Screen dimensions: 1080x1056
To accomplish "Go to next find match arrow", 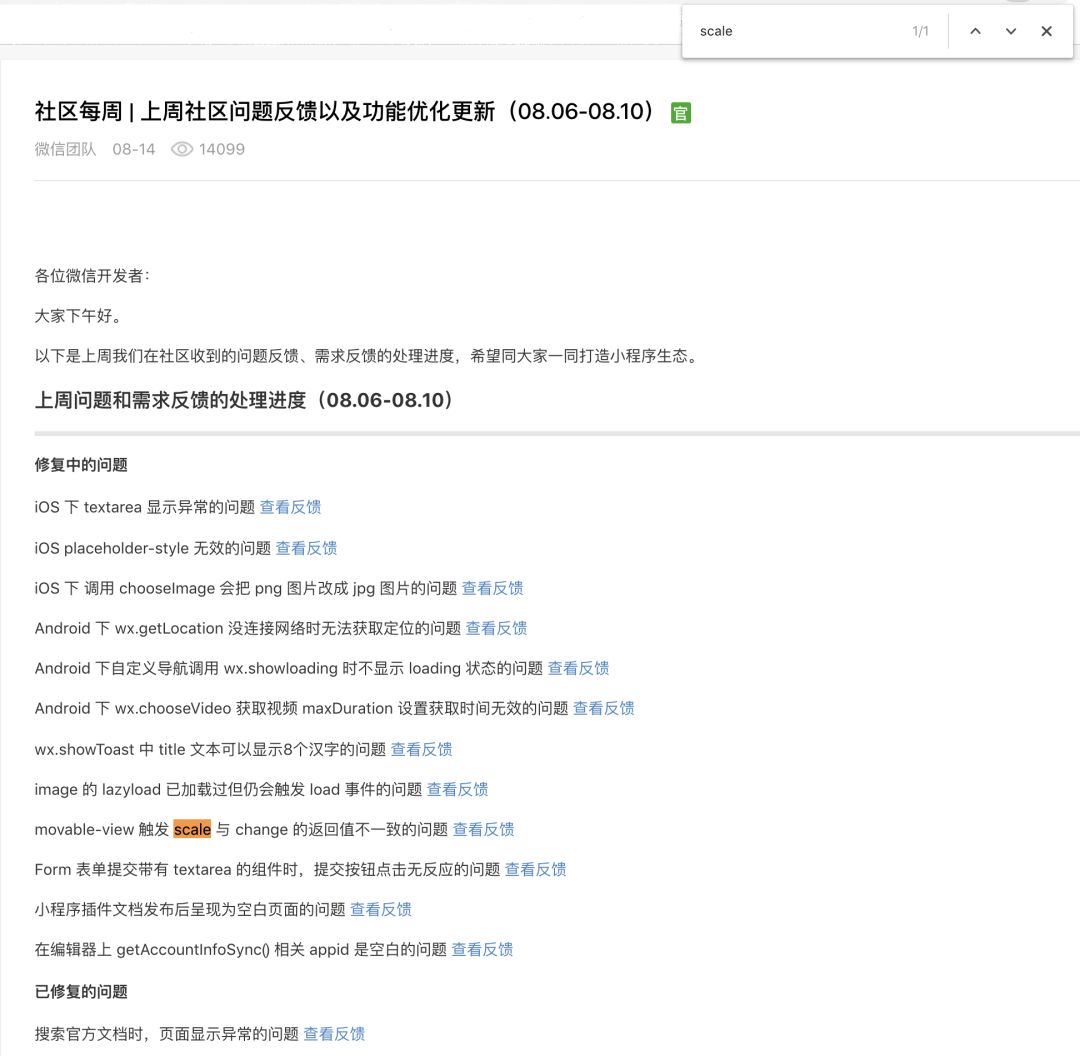I will tap(1010, 31).
